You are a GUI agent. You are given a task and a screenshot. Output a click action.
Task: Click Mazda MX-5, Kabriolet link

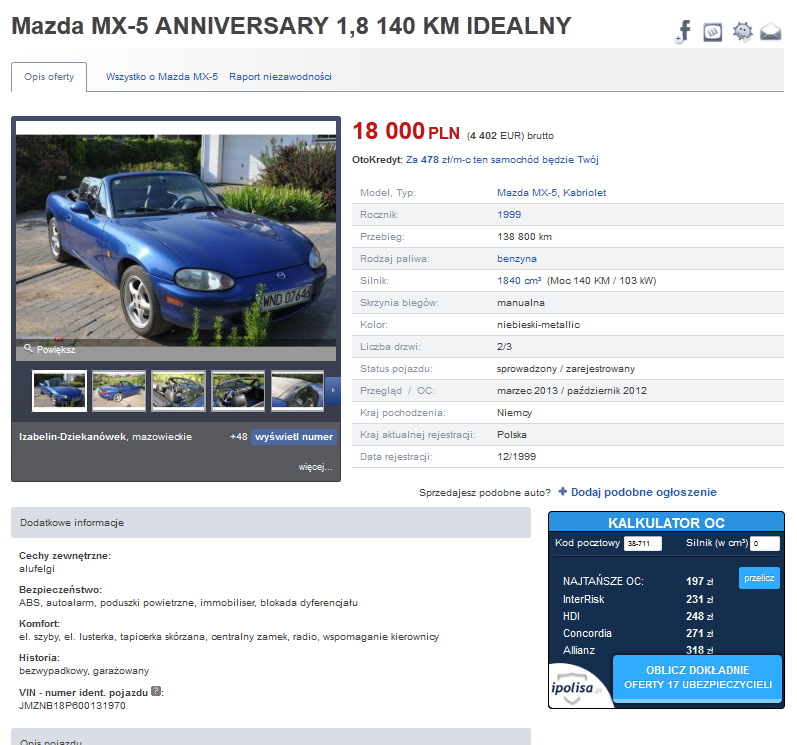tap(551, 193)
